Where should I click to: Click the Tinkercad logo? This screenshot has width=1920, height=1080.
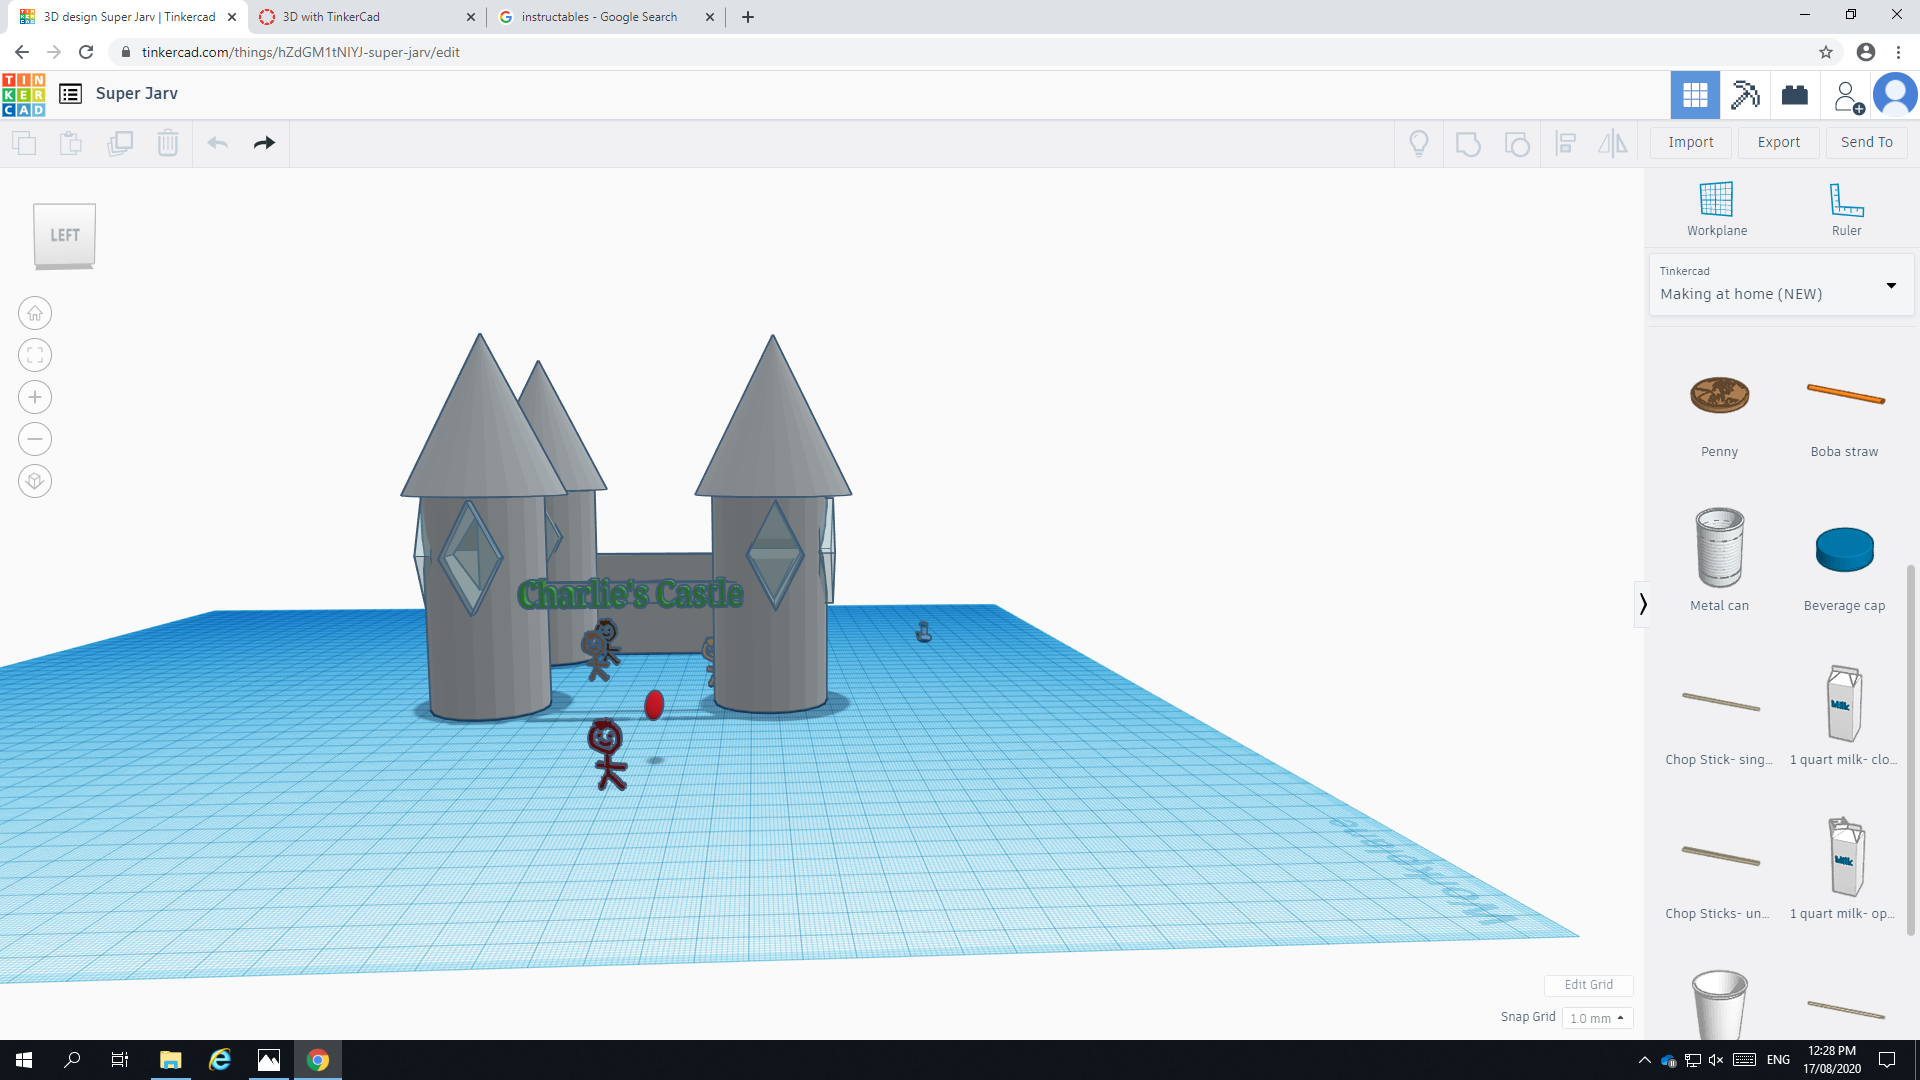click(24, 94)
